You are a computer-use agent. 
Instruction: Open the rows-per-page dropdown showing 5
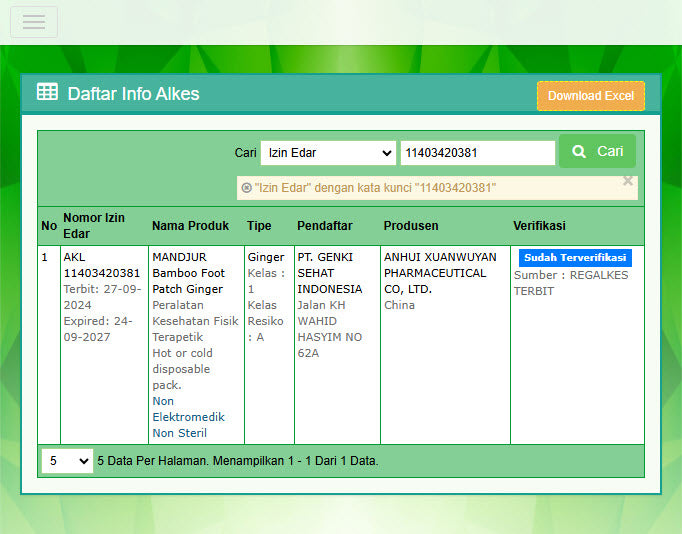click(67, 461)
